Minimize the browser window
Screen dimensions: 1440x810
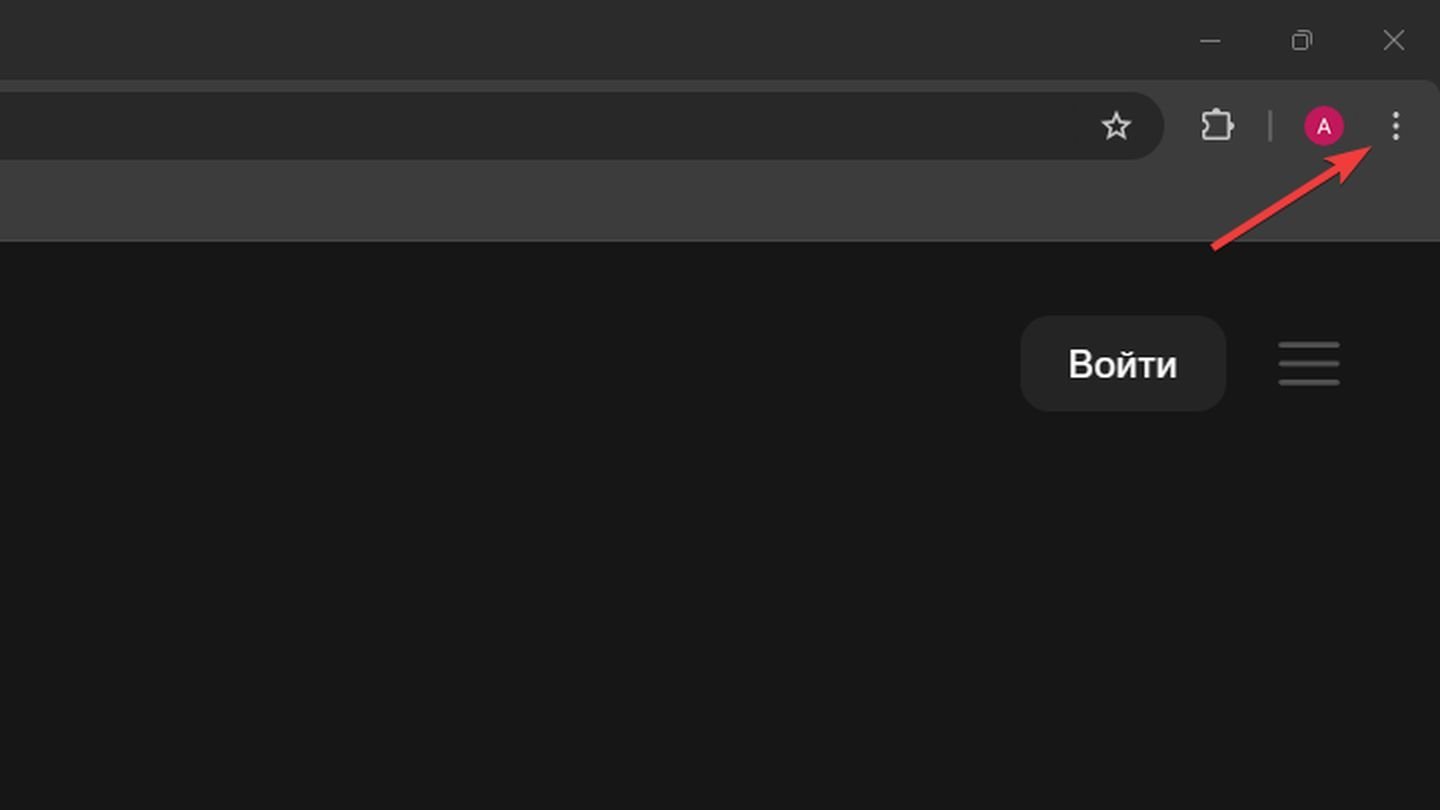click(x=1210, y=41)
